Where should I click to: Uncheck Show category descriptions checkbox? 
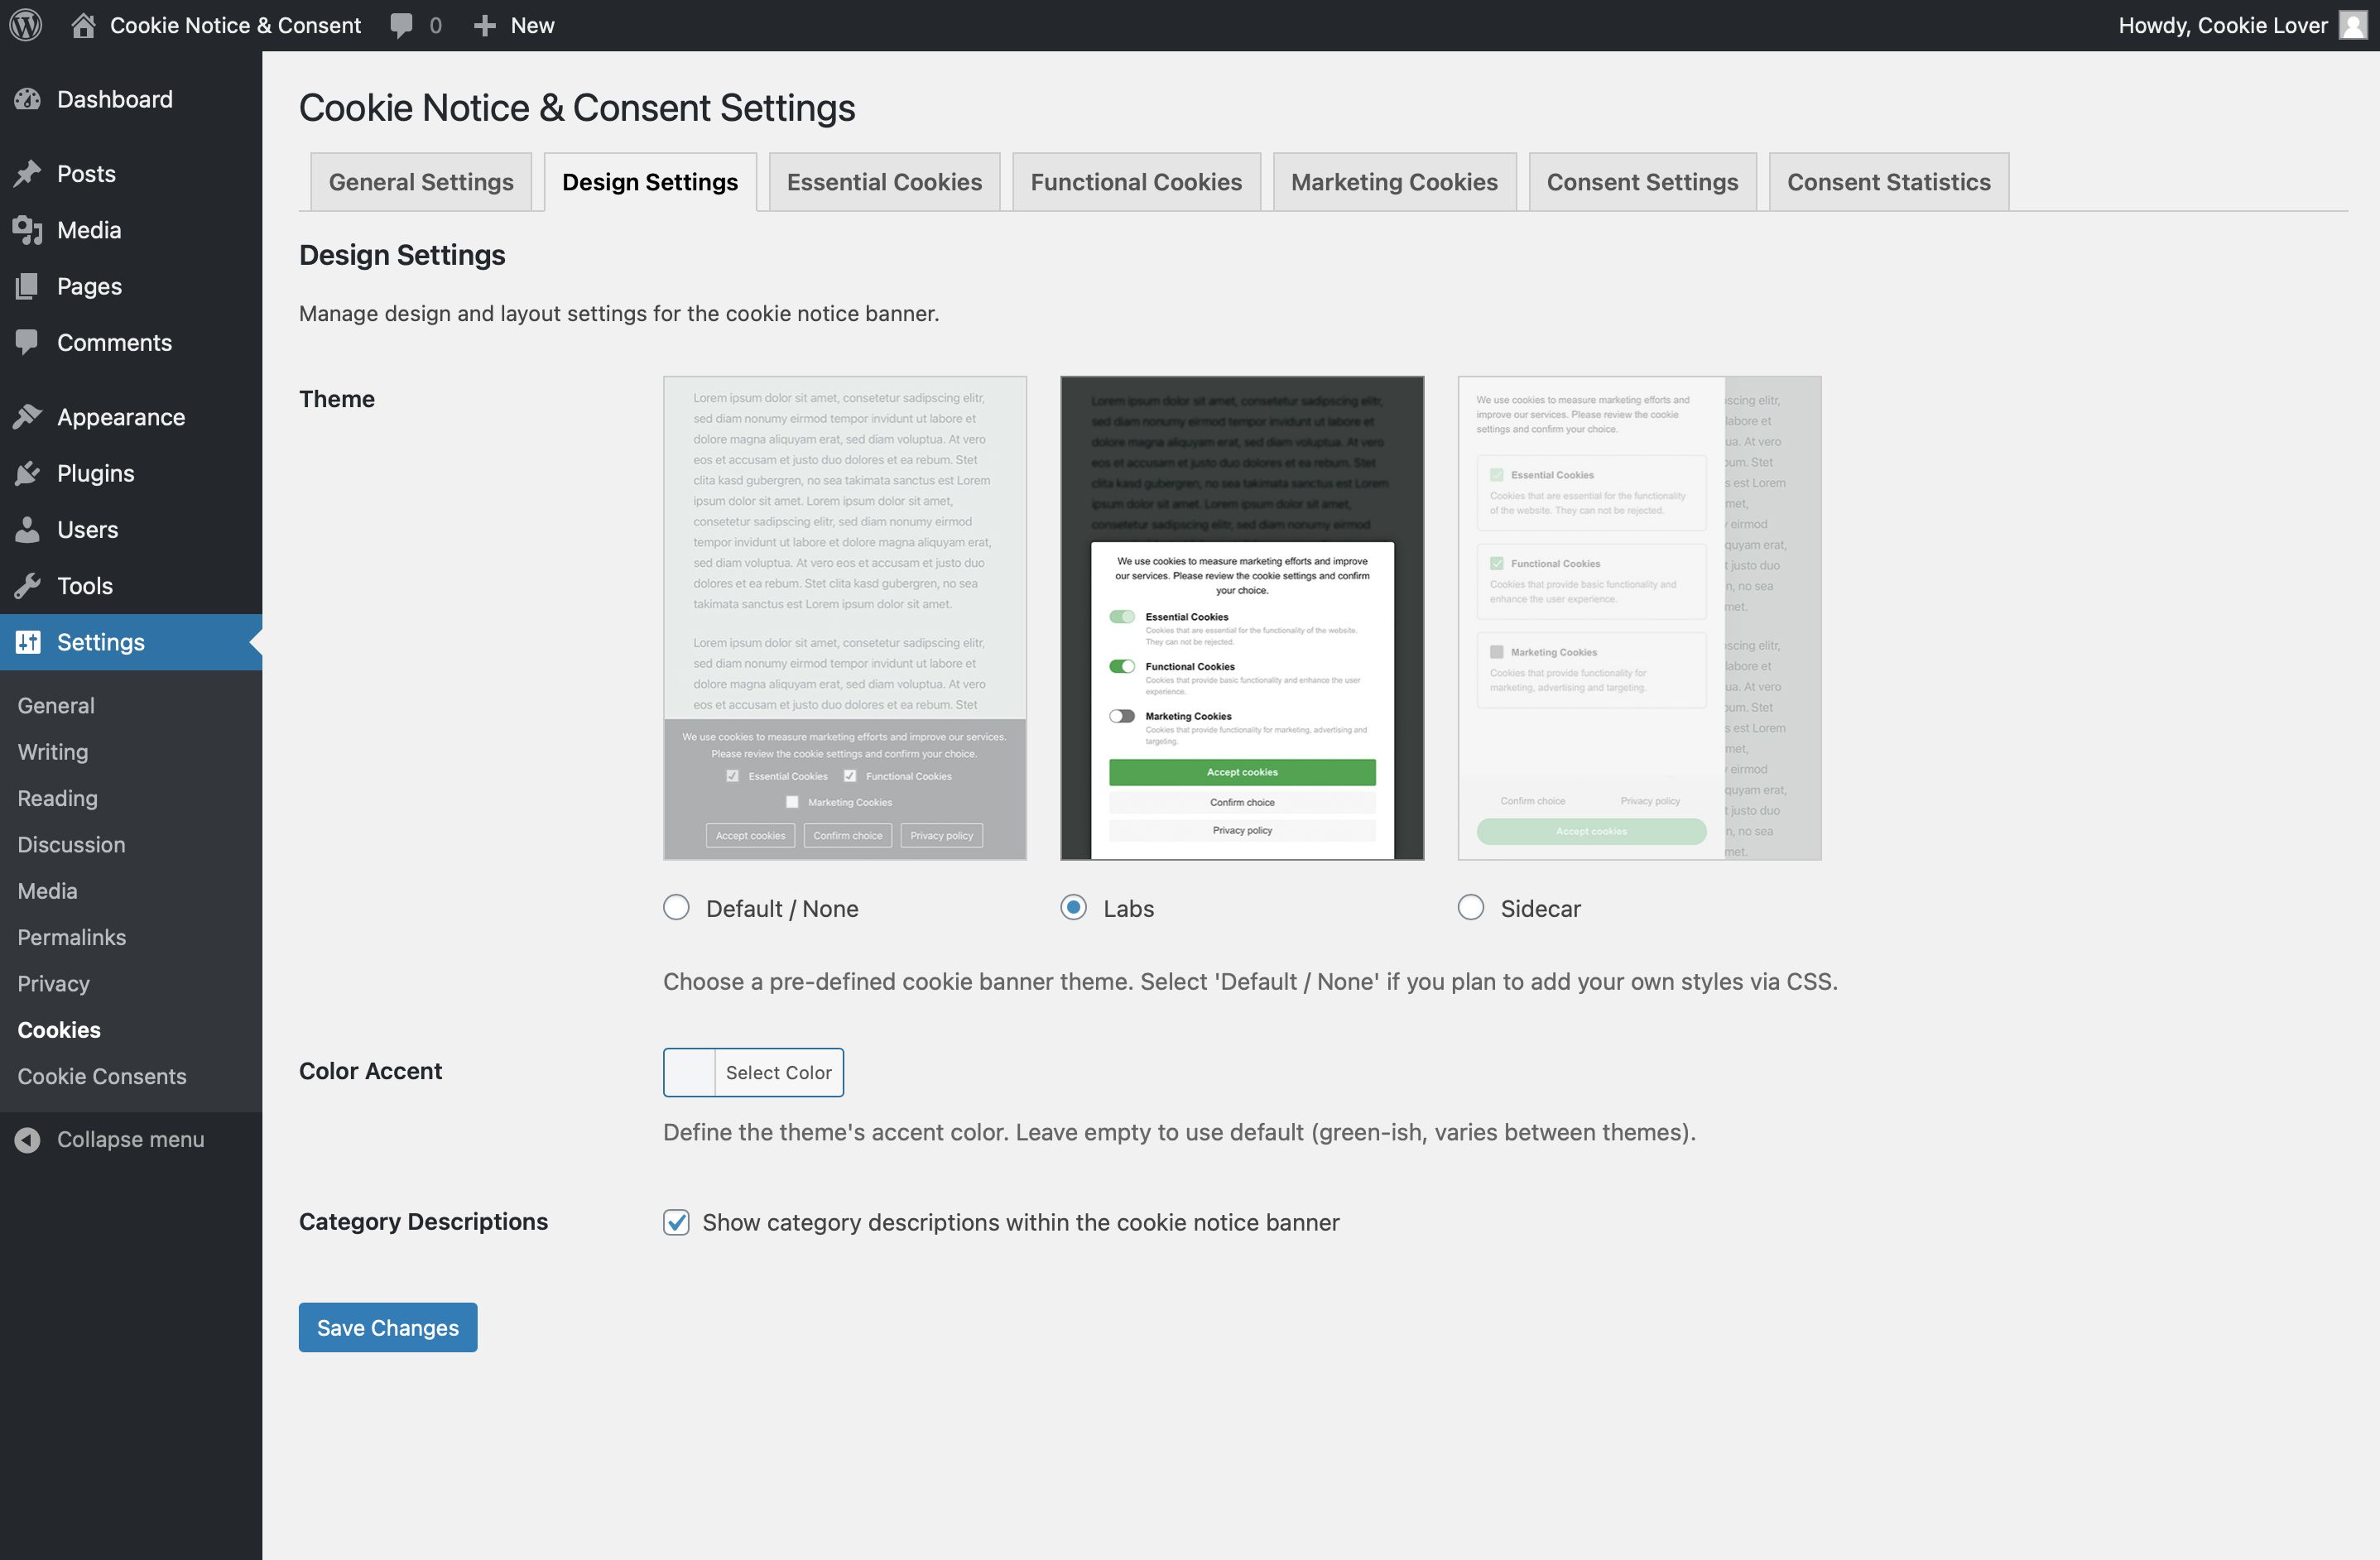point(676,1222)
